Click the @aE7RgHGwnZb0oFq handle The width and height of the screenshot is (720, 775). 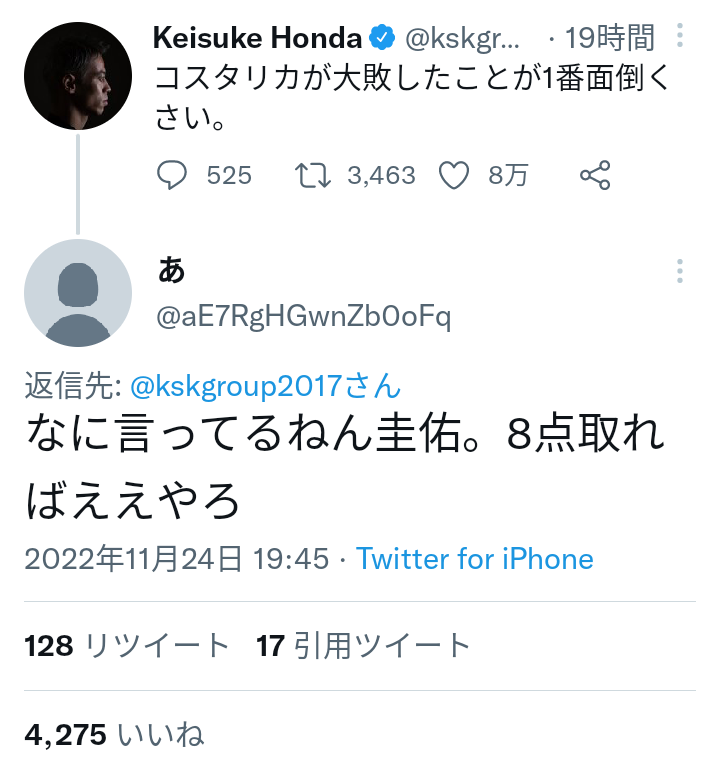303,317
